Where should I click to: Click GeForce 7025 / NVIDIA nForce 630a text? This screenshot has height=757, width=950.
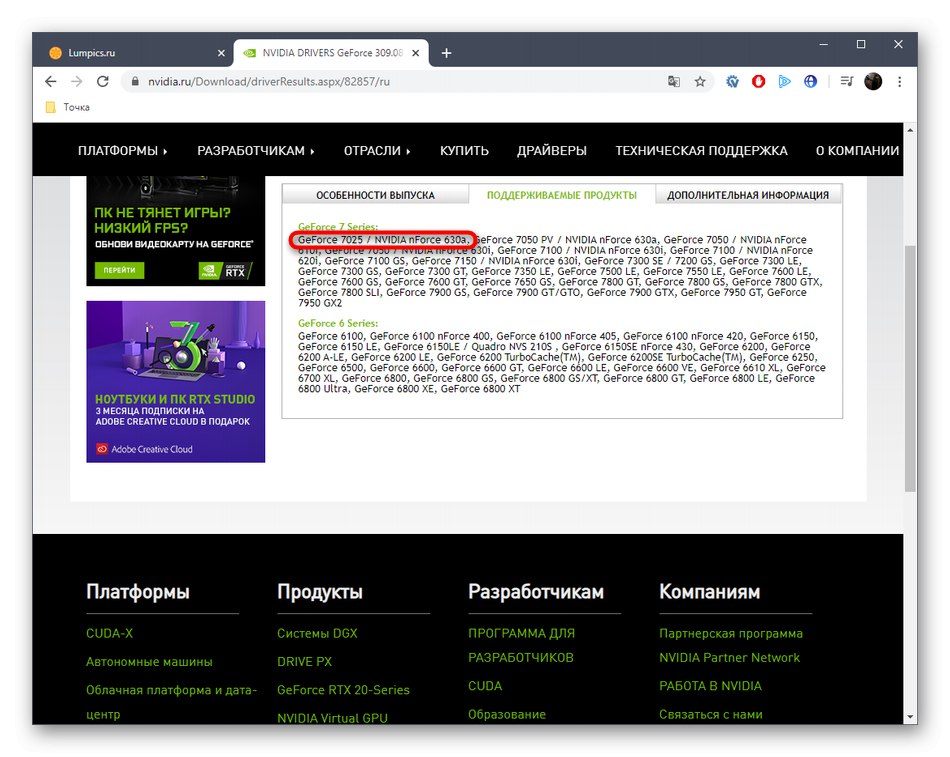tap(384, 239)
